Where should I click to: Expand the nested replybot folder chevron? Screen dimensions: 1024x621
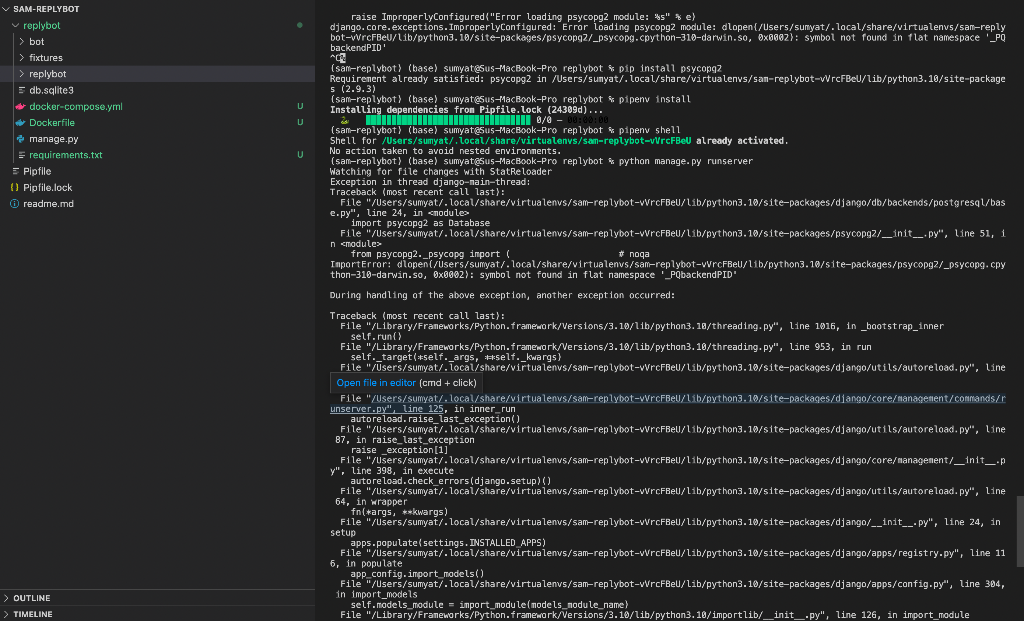click(22, 74)
